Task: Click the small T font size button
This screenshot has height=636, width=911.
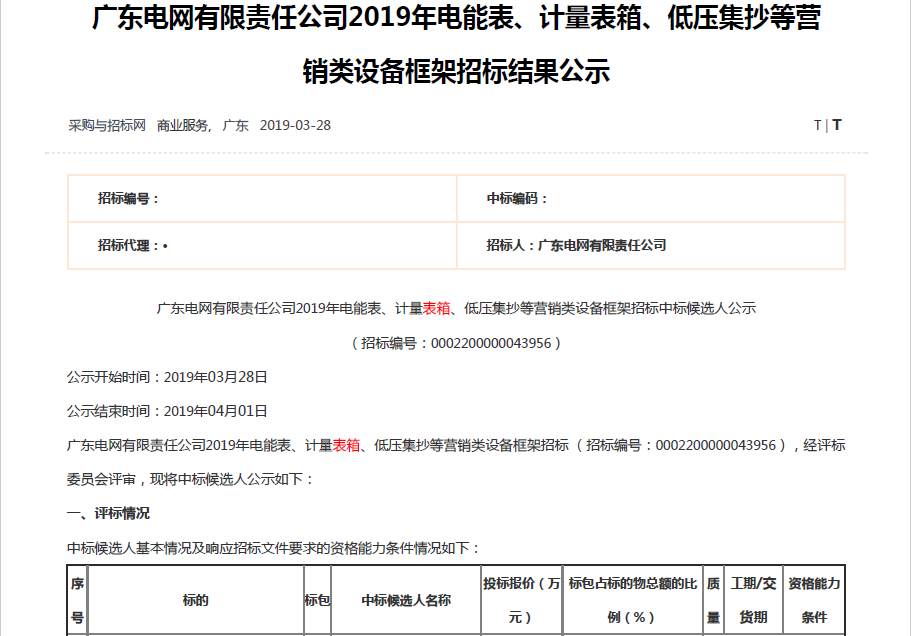Action: tap(817, 125)
